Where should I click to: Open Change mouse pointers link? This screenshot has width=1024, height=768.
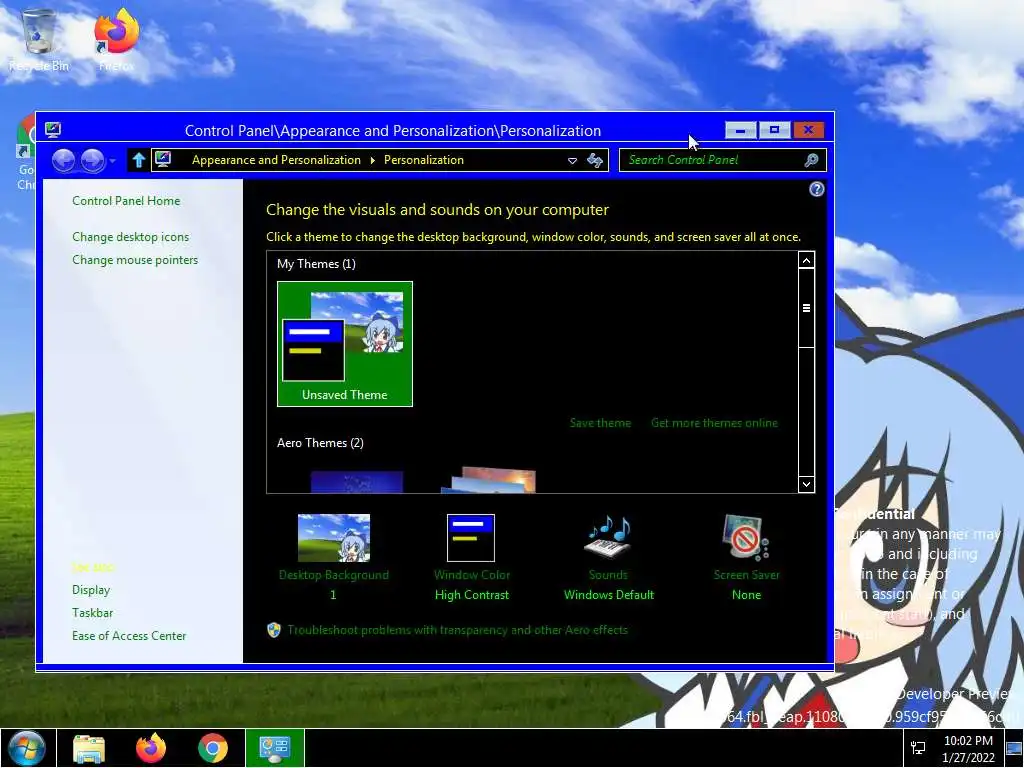tap(135, 260)
